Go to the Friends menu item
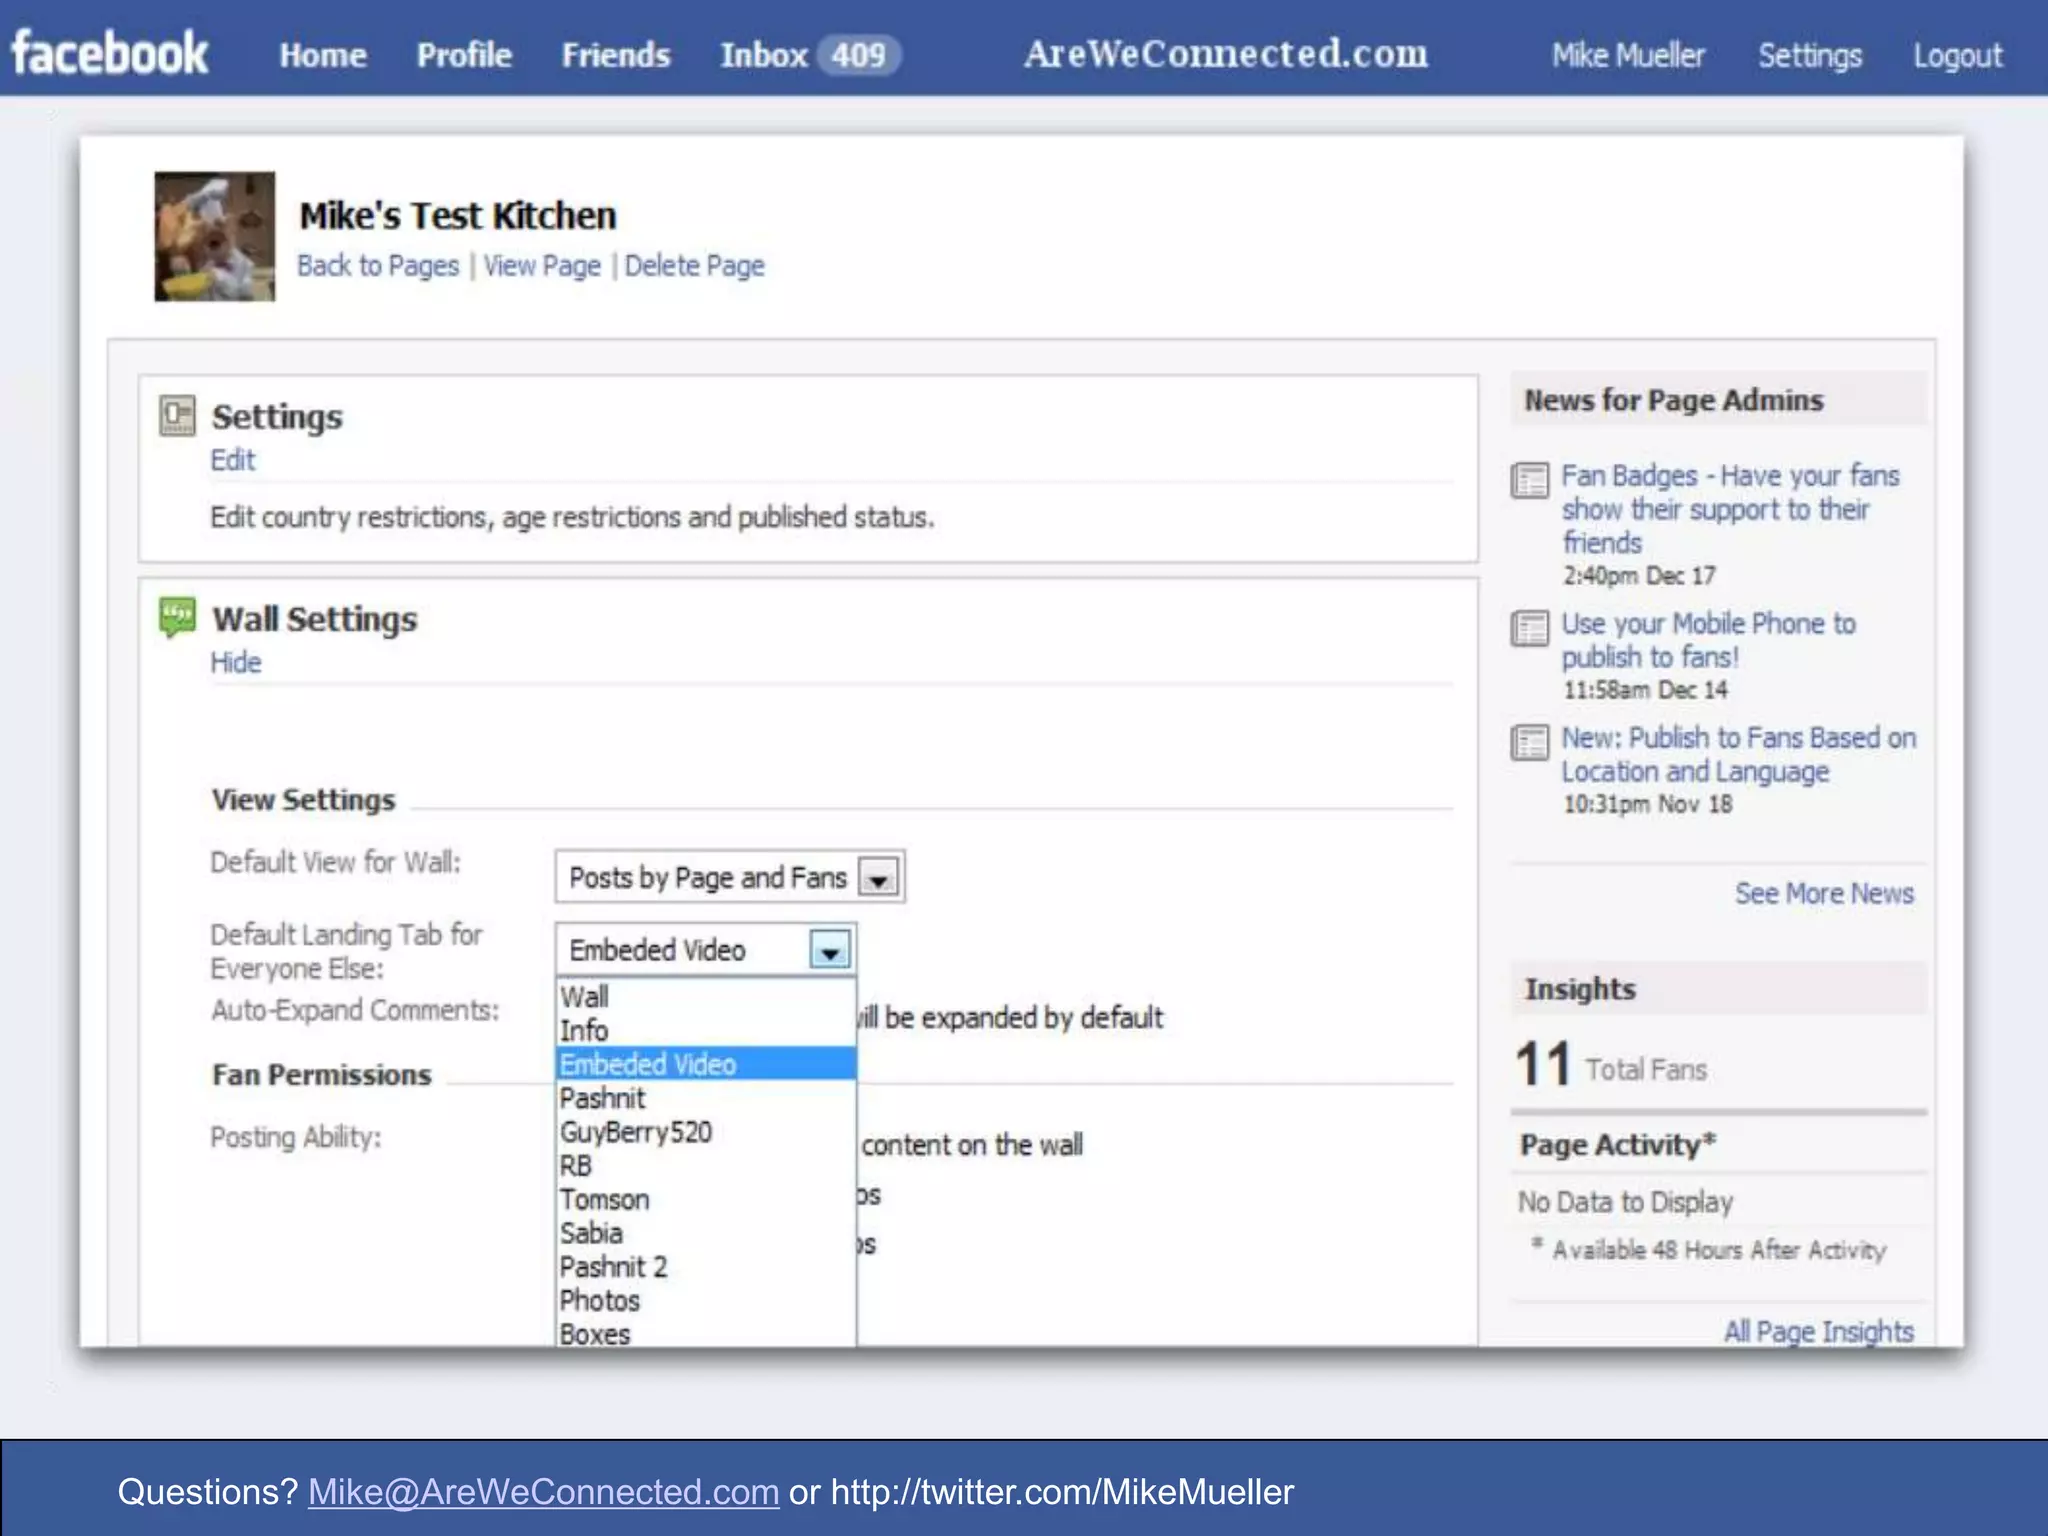Screen dimensions: 2048x1536 click(x=615, y=55)
